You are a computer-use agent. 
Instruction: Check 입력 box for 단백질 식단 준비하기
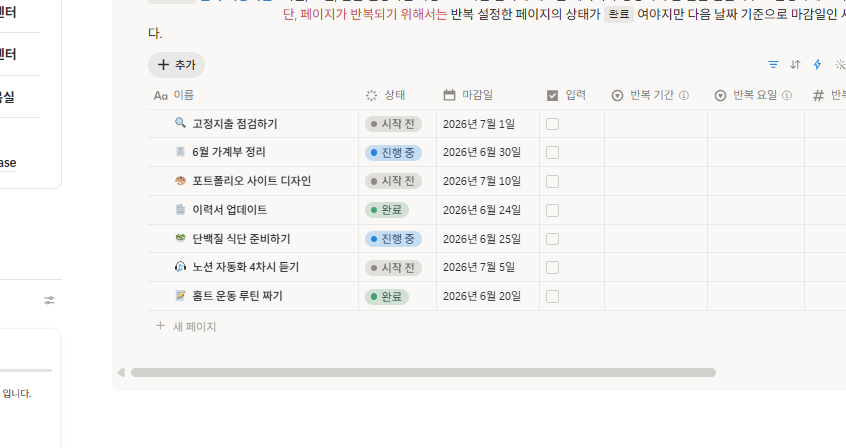[x=552, y=239]
